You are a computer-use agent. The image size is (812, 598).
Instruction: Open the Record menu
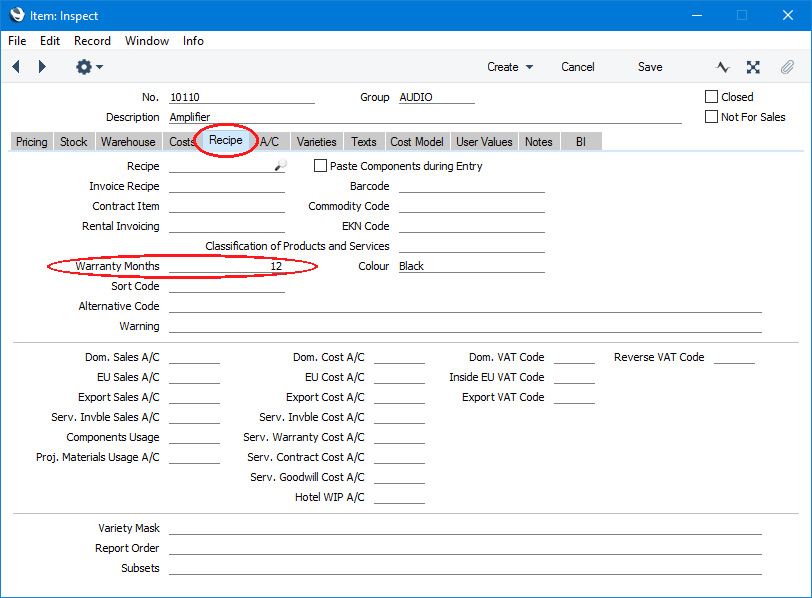[x=92, y=41]
